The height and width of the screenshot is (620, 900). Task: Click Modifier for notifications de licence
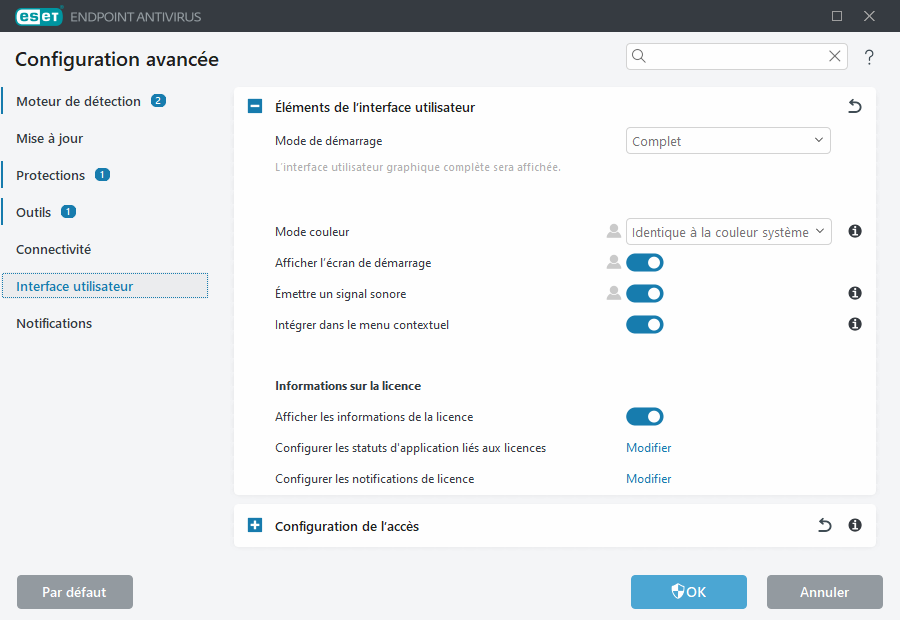tap(649, 479)
